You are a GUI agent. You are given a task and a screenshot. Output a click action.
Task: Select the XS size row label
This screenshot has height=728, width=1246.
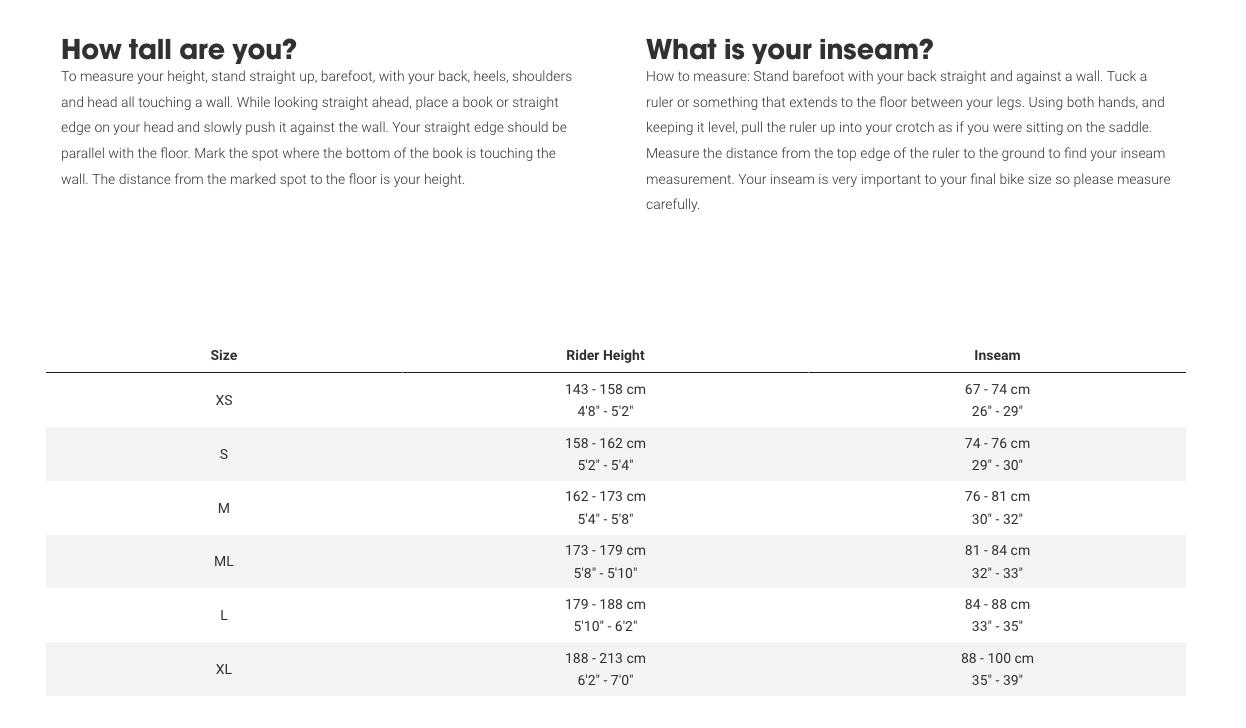[224, 400]
